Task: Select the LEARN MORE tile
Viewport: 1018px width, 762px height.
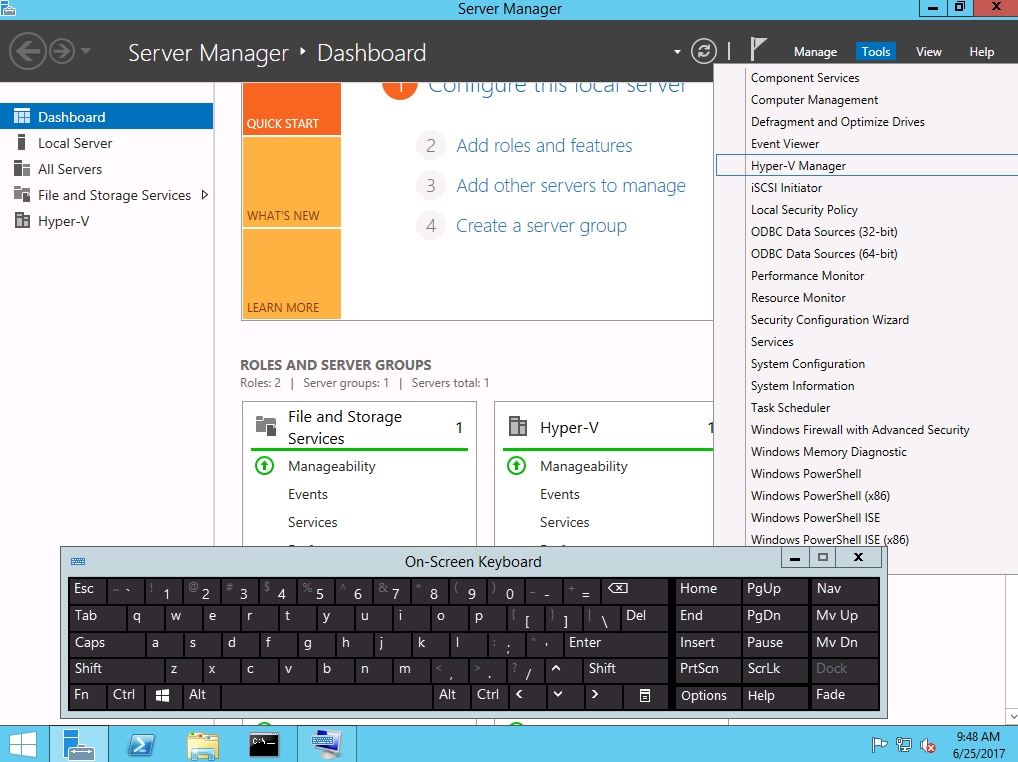Action: click(292, 273)
